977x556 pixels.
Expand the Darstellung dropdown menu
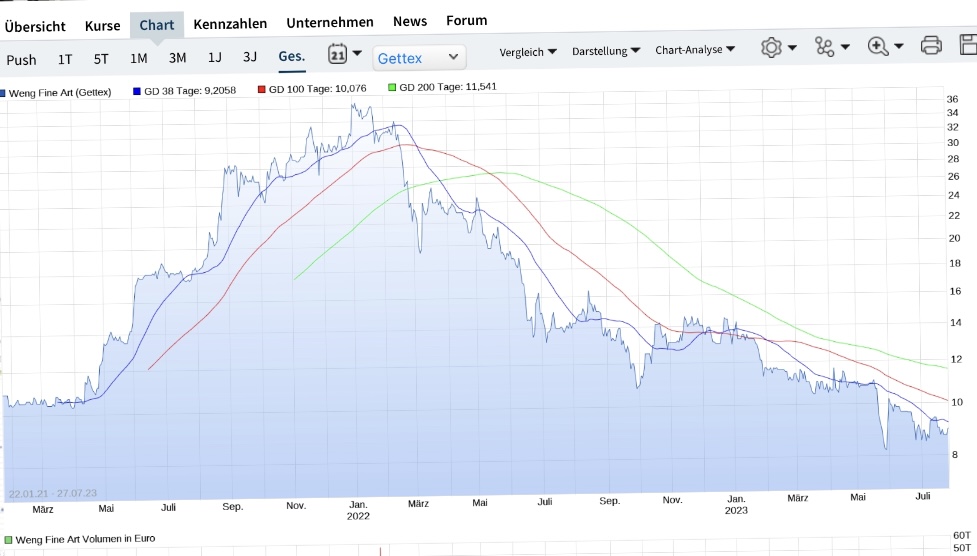tap(606, 50)
